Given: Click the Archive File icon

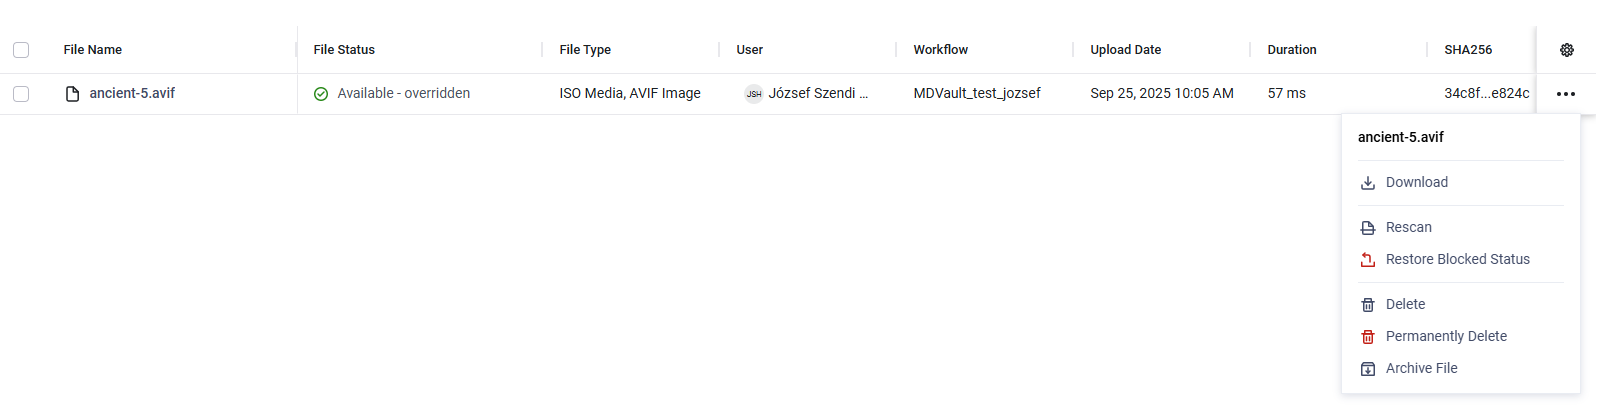Looking at the screenshot, I should tap(1368, 369).
